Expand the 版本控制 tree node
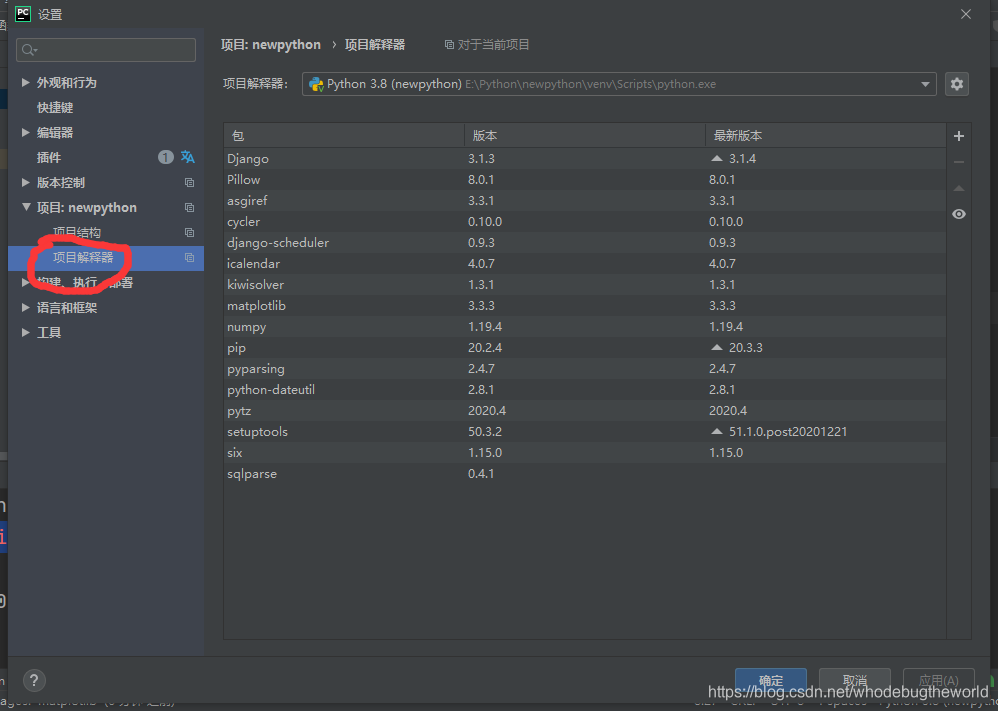The image size is (998, 711). pyautogui.click(x=25, y=183)
